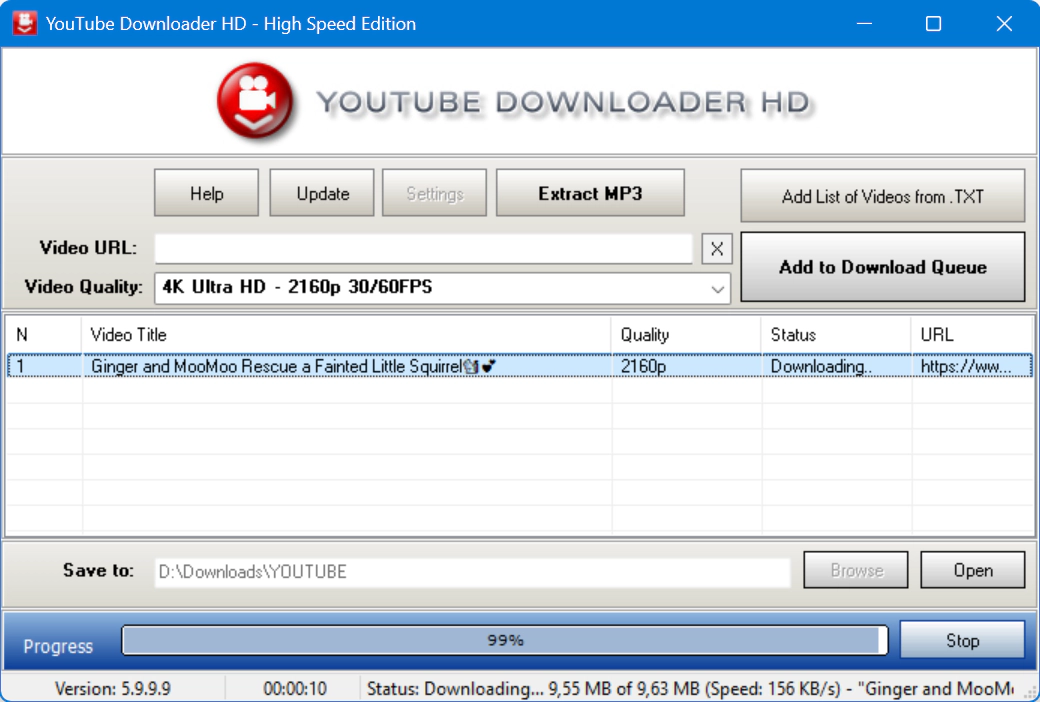Stop the current download
Image resolution: width=1040 pixels, height=702 pixels.
point(962,640)
